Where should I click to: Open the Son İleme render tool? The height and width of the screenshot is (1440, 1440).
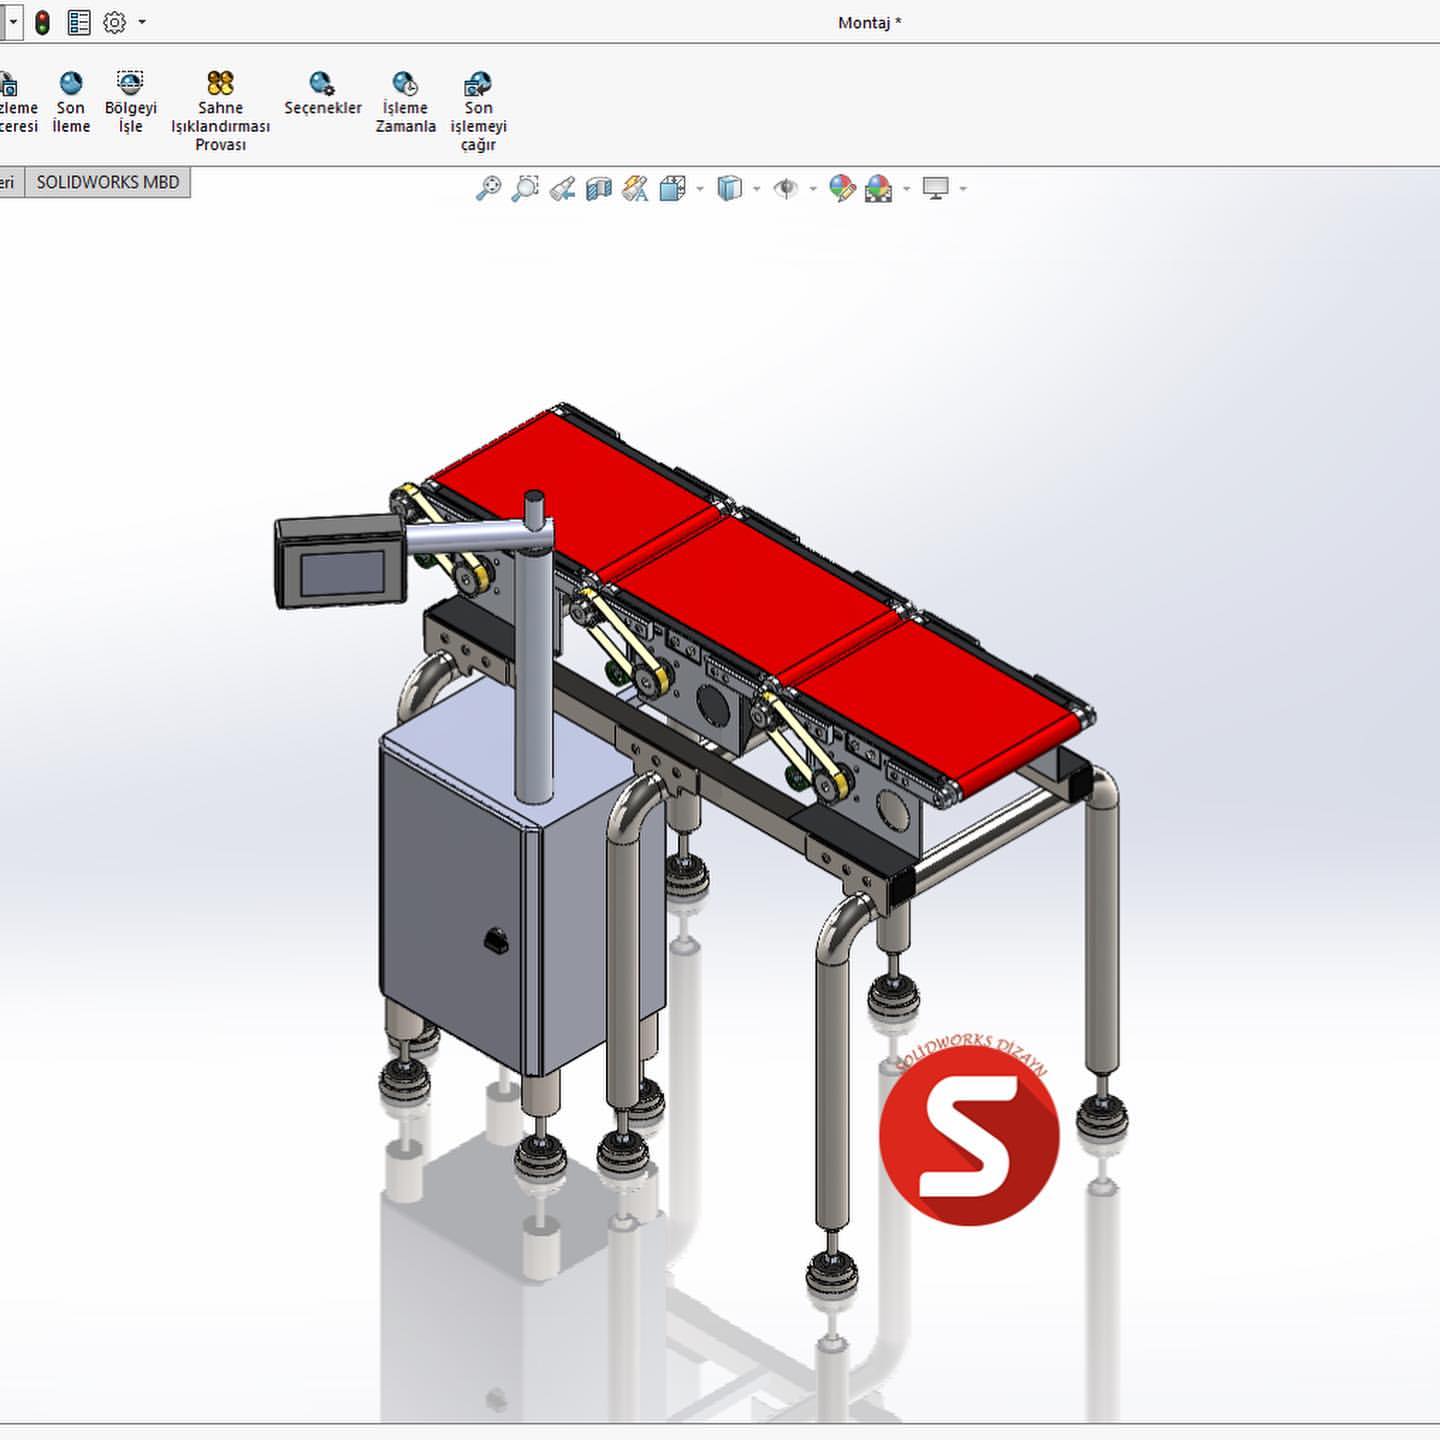70,97
